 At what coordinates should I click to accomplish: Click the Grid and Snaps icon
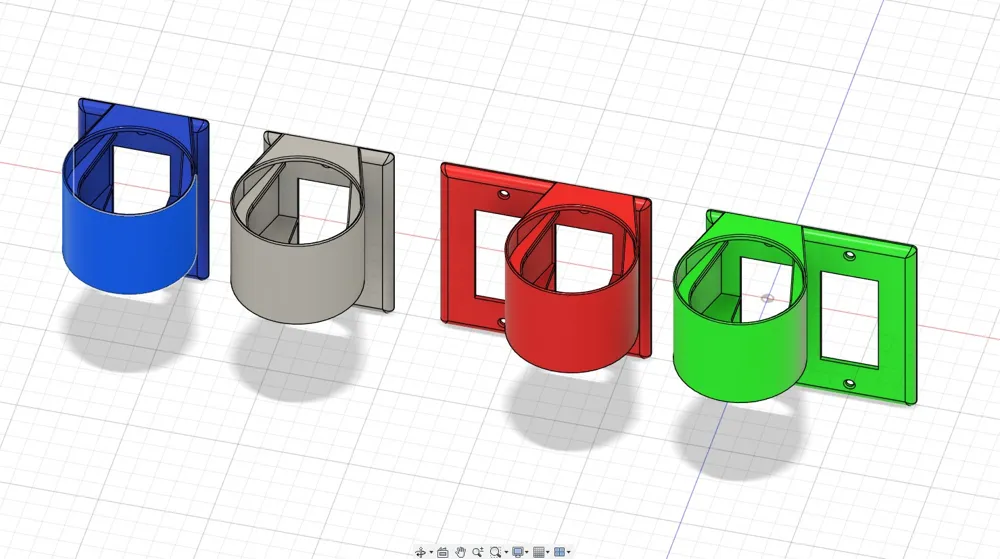(x=539, y=552)
